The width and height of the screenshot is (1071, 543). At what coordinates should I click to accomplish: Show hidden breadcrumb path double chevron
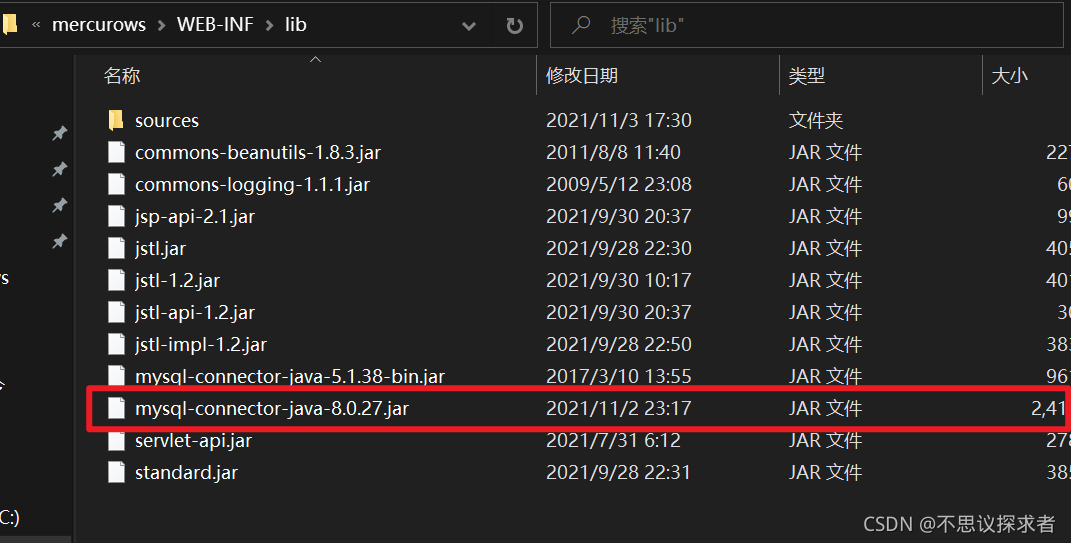pos(36,25)
